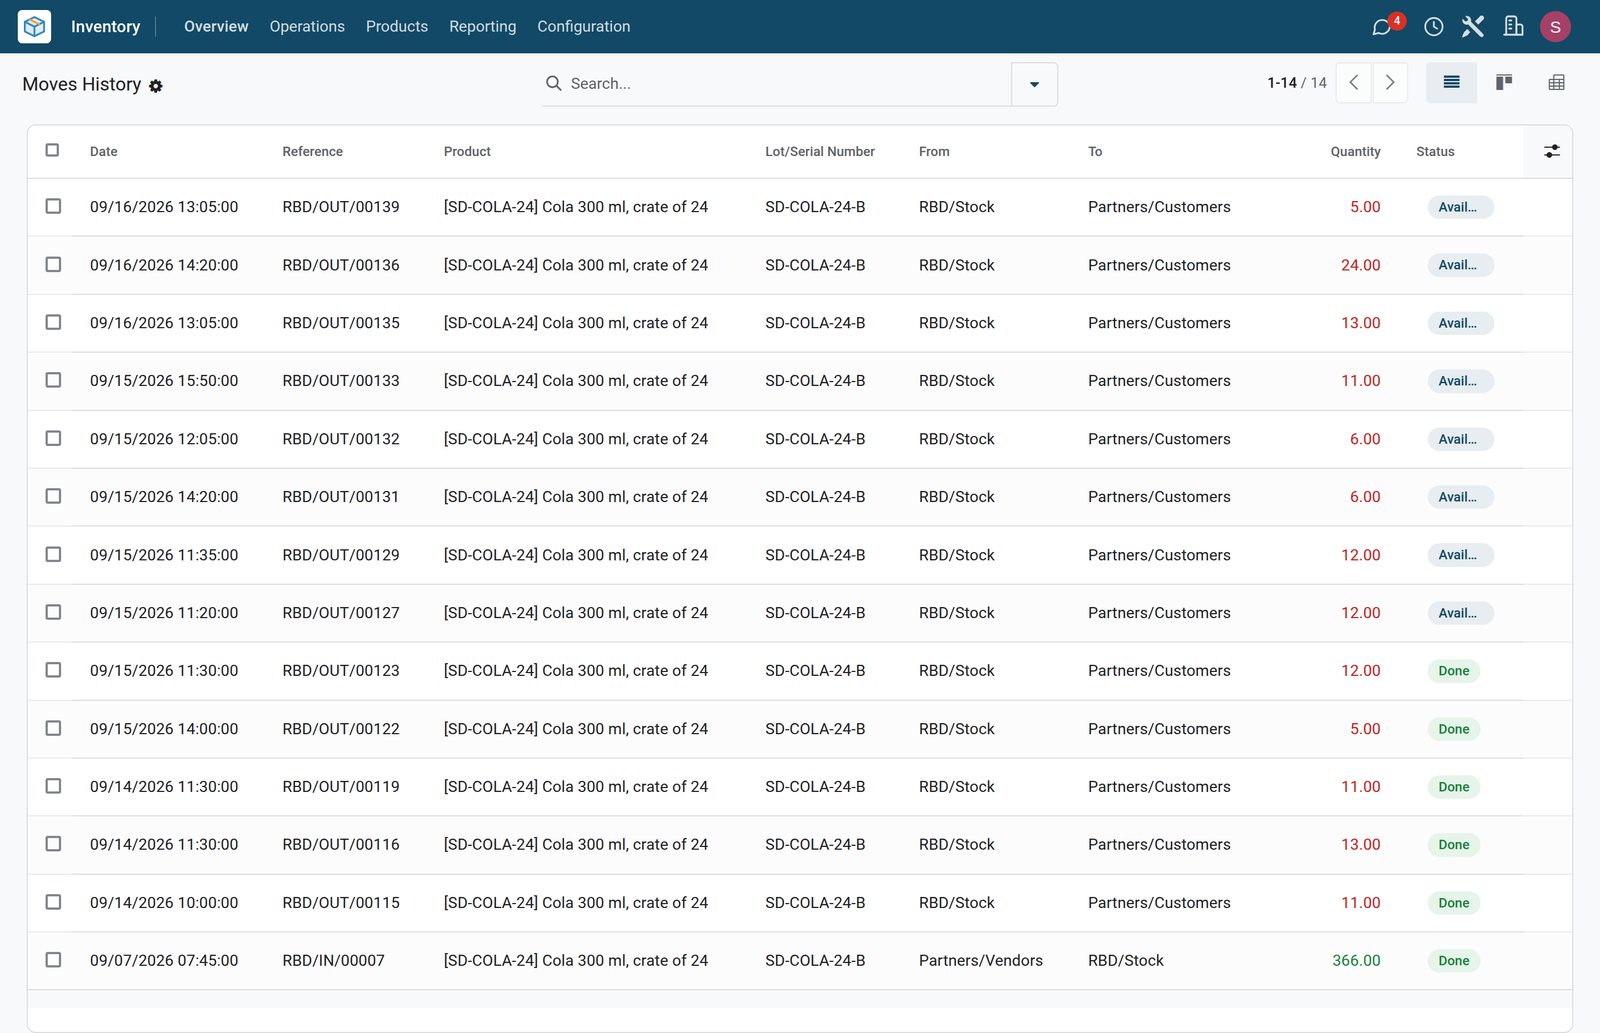
Task: Tick the checkbox for RBD/OUT/00123
Action: pos(53,670)
